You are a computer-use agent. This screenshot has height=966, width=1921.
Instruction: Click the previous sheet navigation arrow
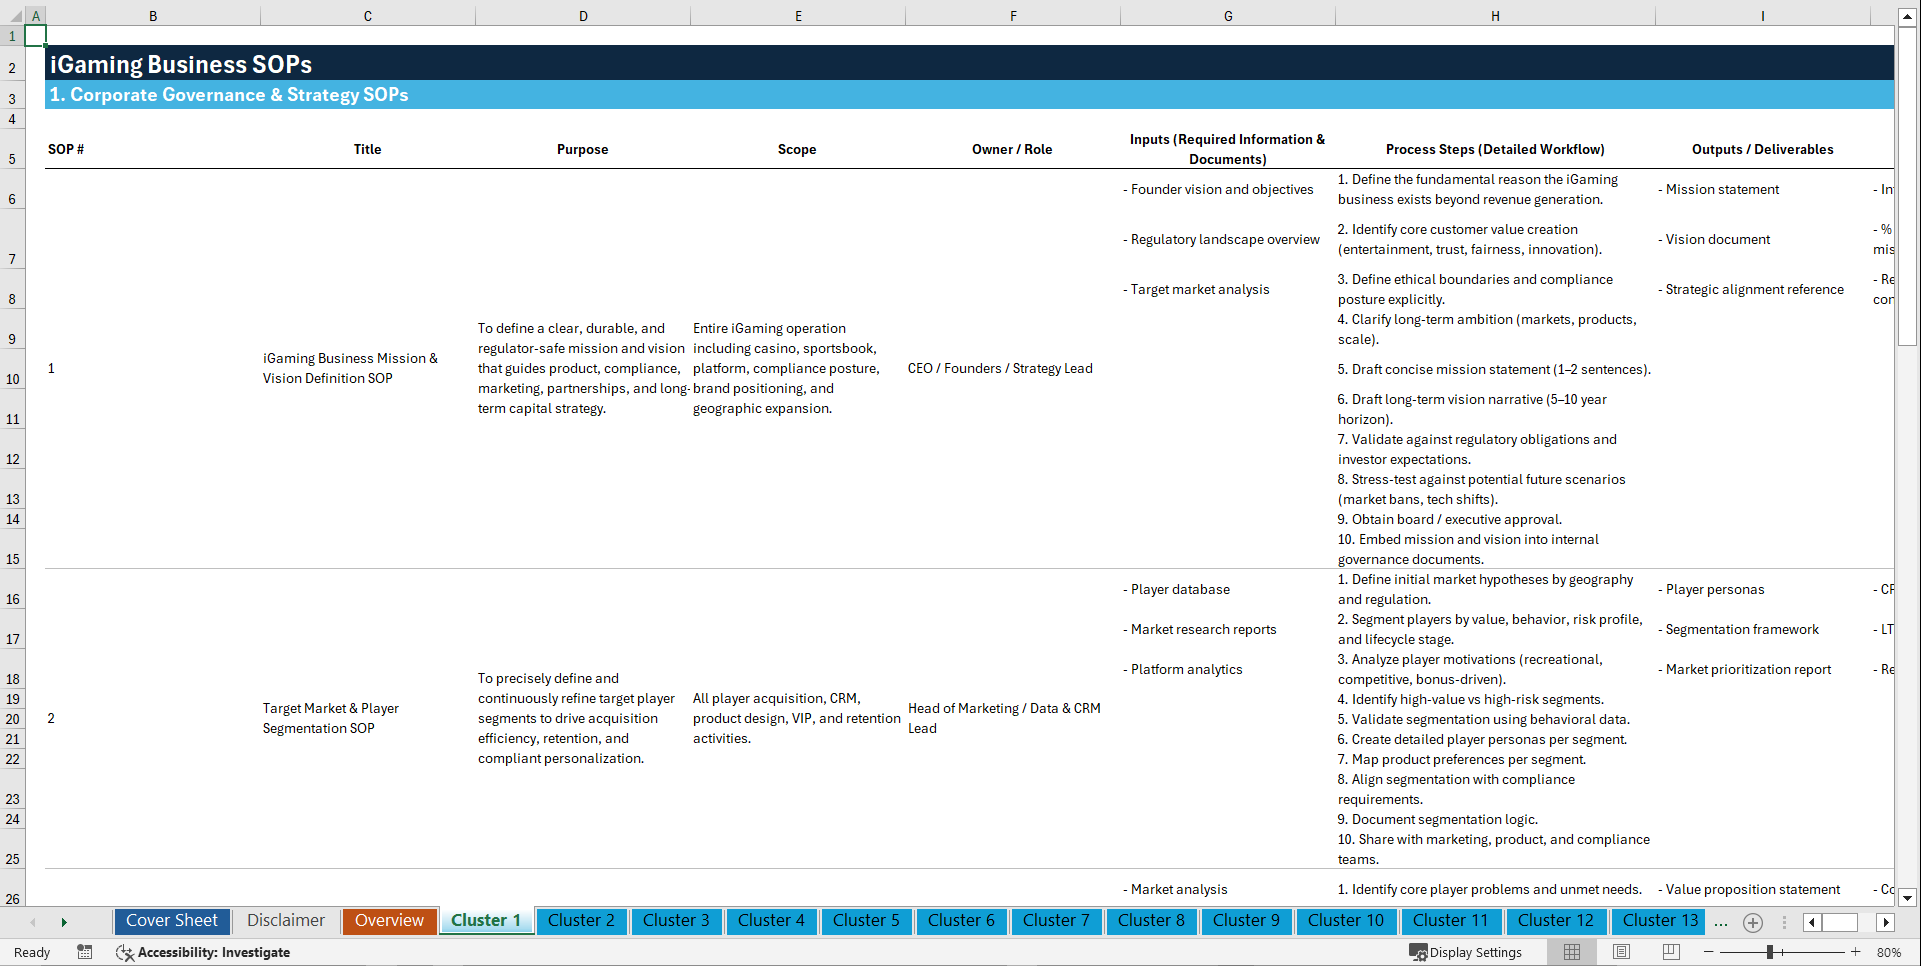click(33, 922)
